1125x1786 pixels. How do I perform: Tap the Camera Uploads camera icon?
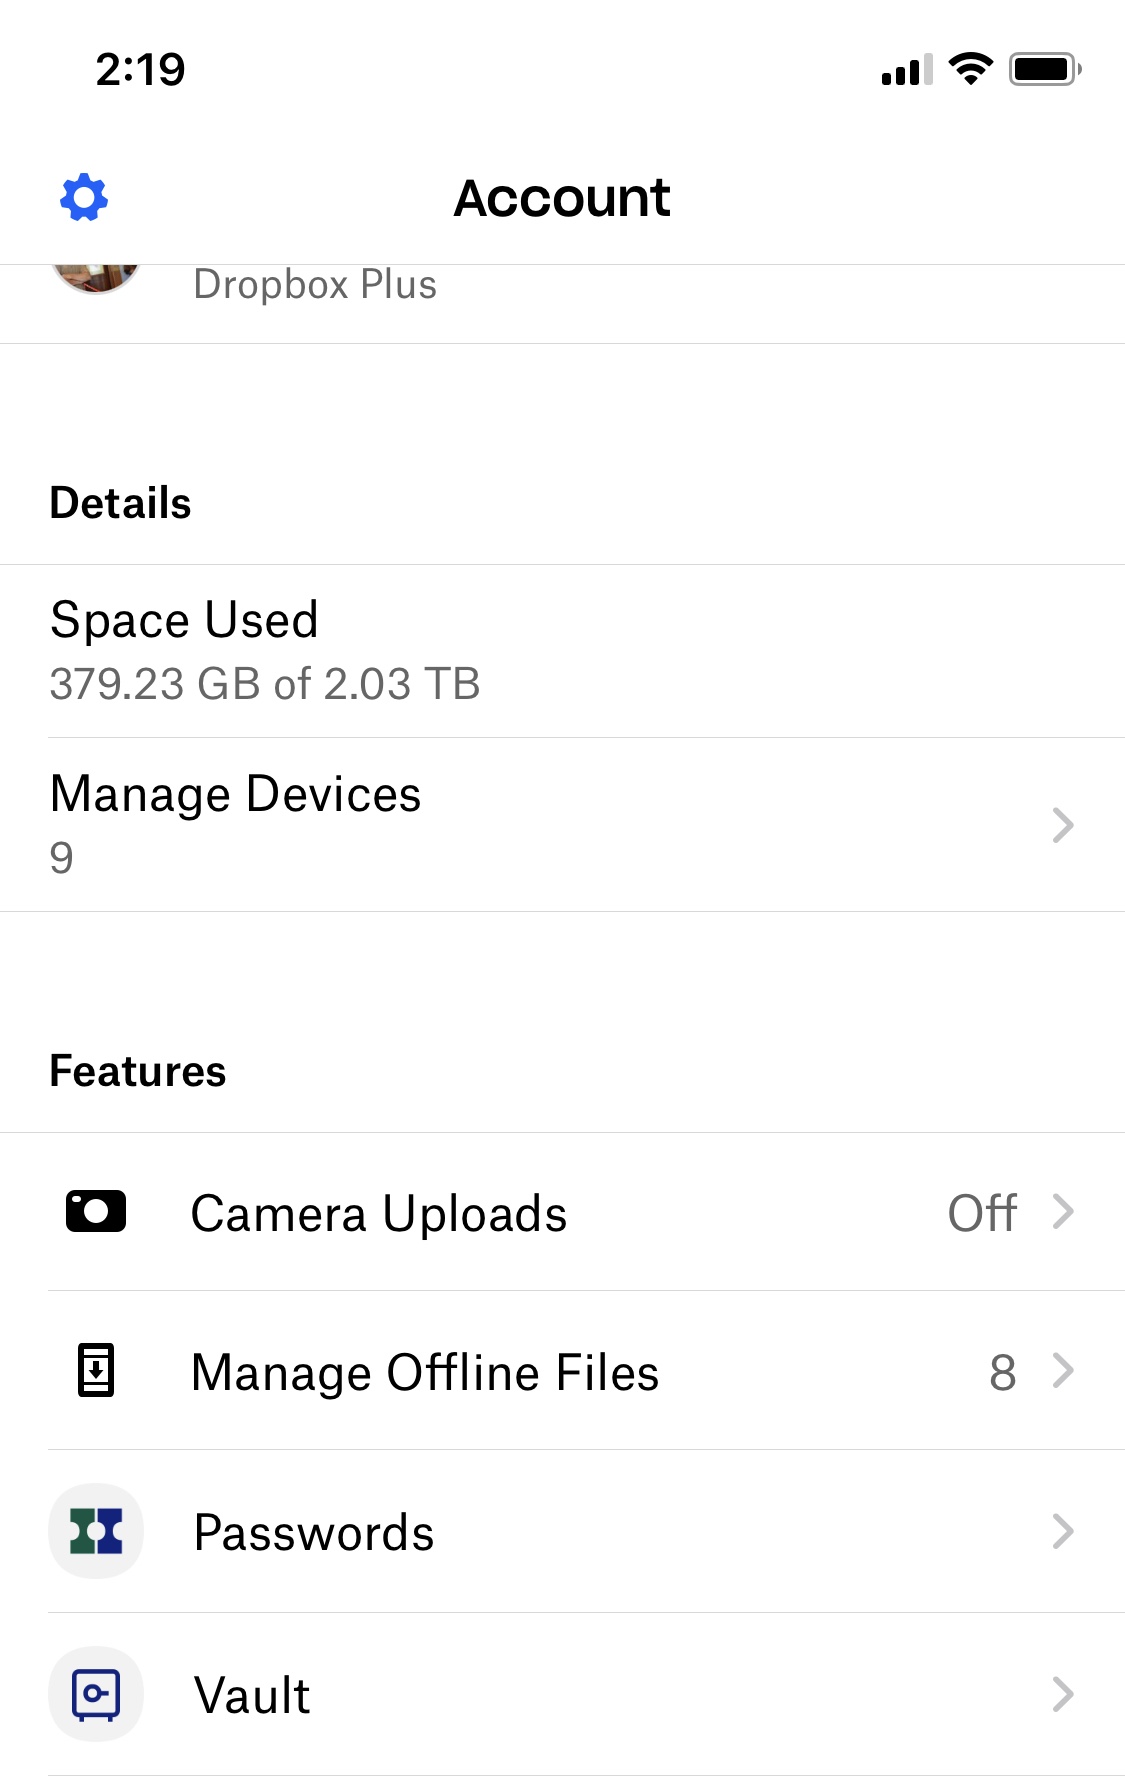pos(96,1211)
